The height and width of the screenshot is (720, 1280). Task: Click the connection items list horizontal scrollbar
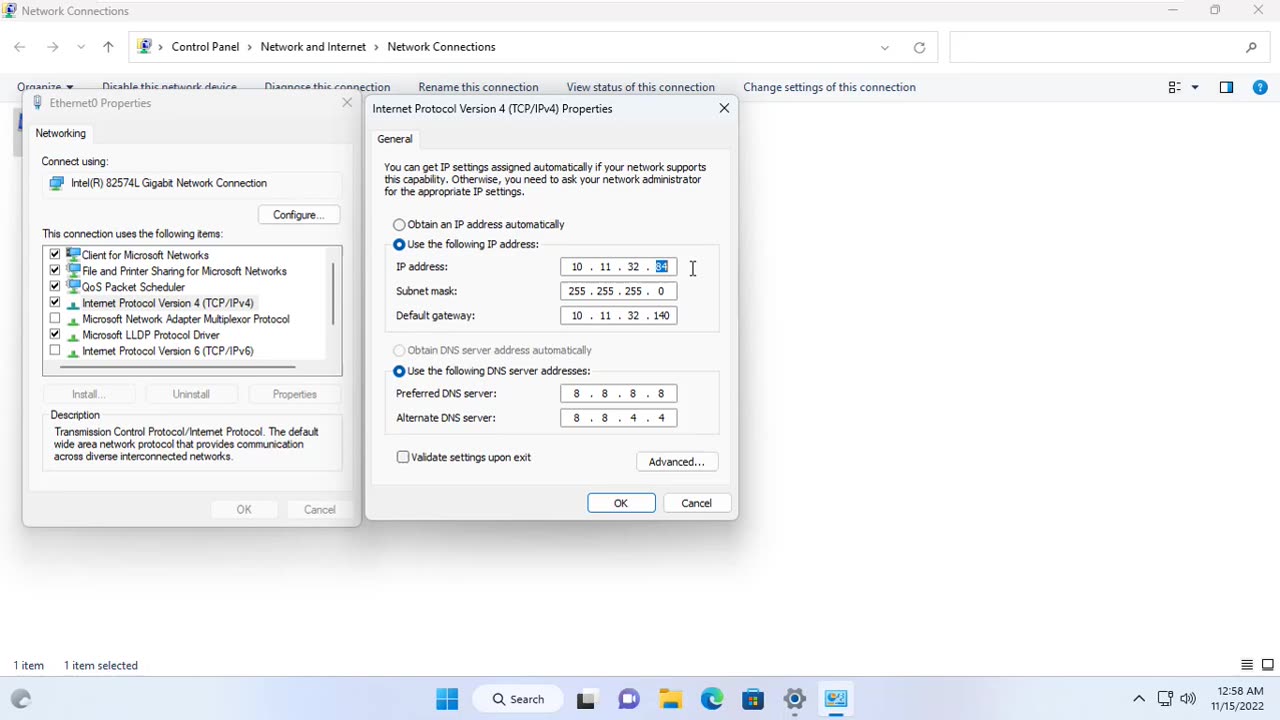[177, 367]
